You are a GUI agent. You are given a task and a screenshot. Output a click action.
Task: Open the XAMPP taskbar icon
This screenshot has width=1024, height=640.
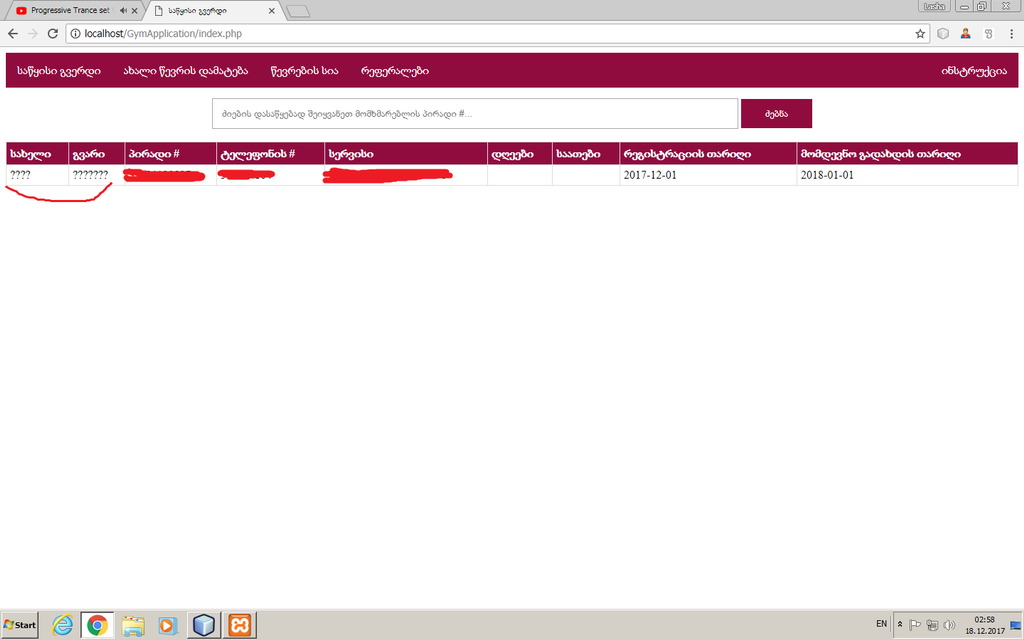[240, 625]
